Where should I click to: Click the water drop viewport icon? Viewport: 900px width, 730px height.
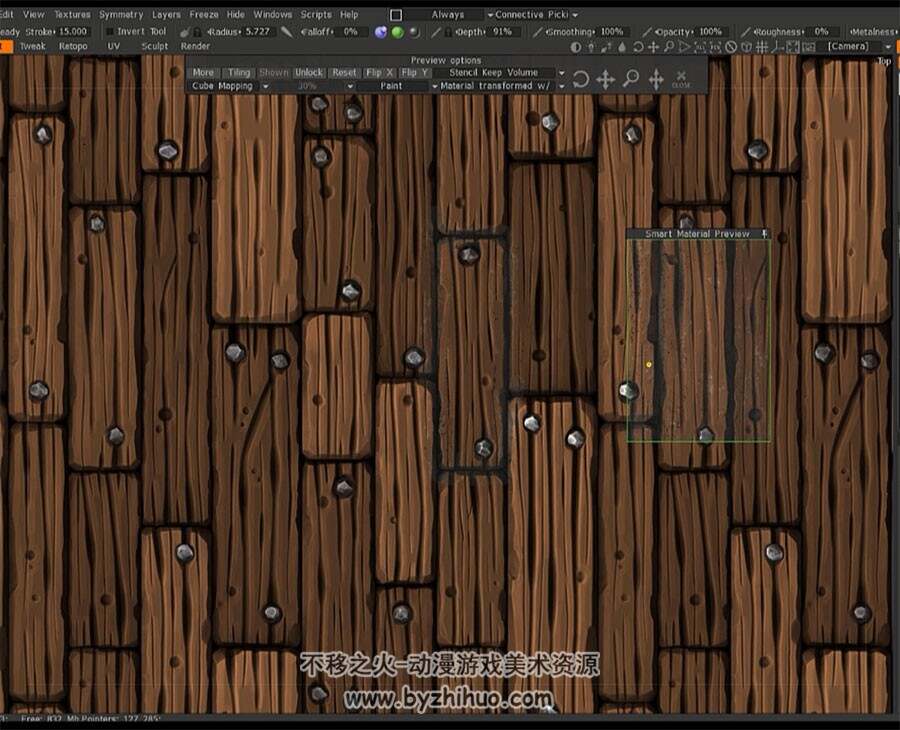pos(622,47)
